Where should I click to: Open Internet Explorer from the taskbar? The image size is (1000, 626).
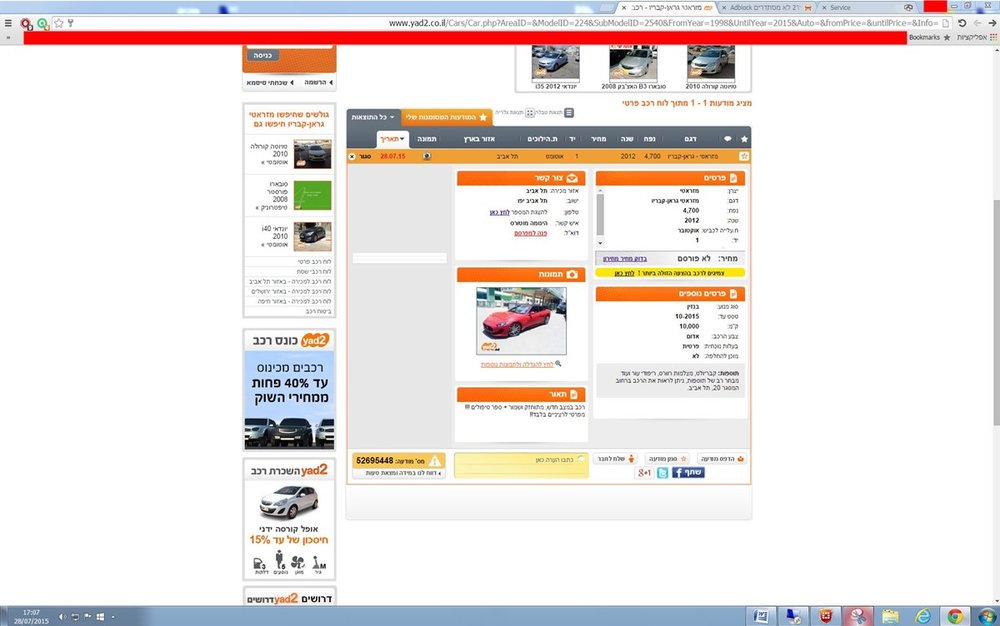point(922,616)
